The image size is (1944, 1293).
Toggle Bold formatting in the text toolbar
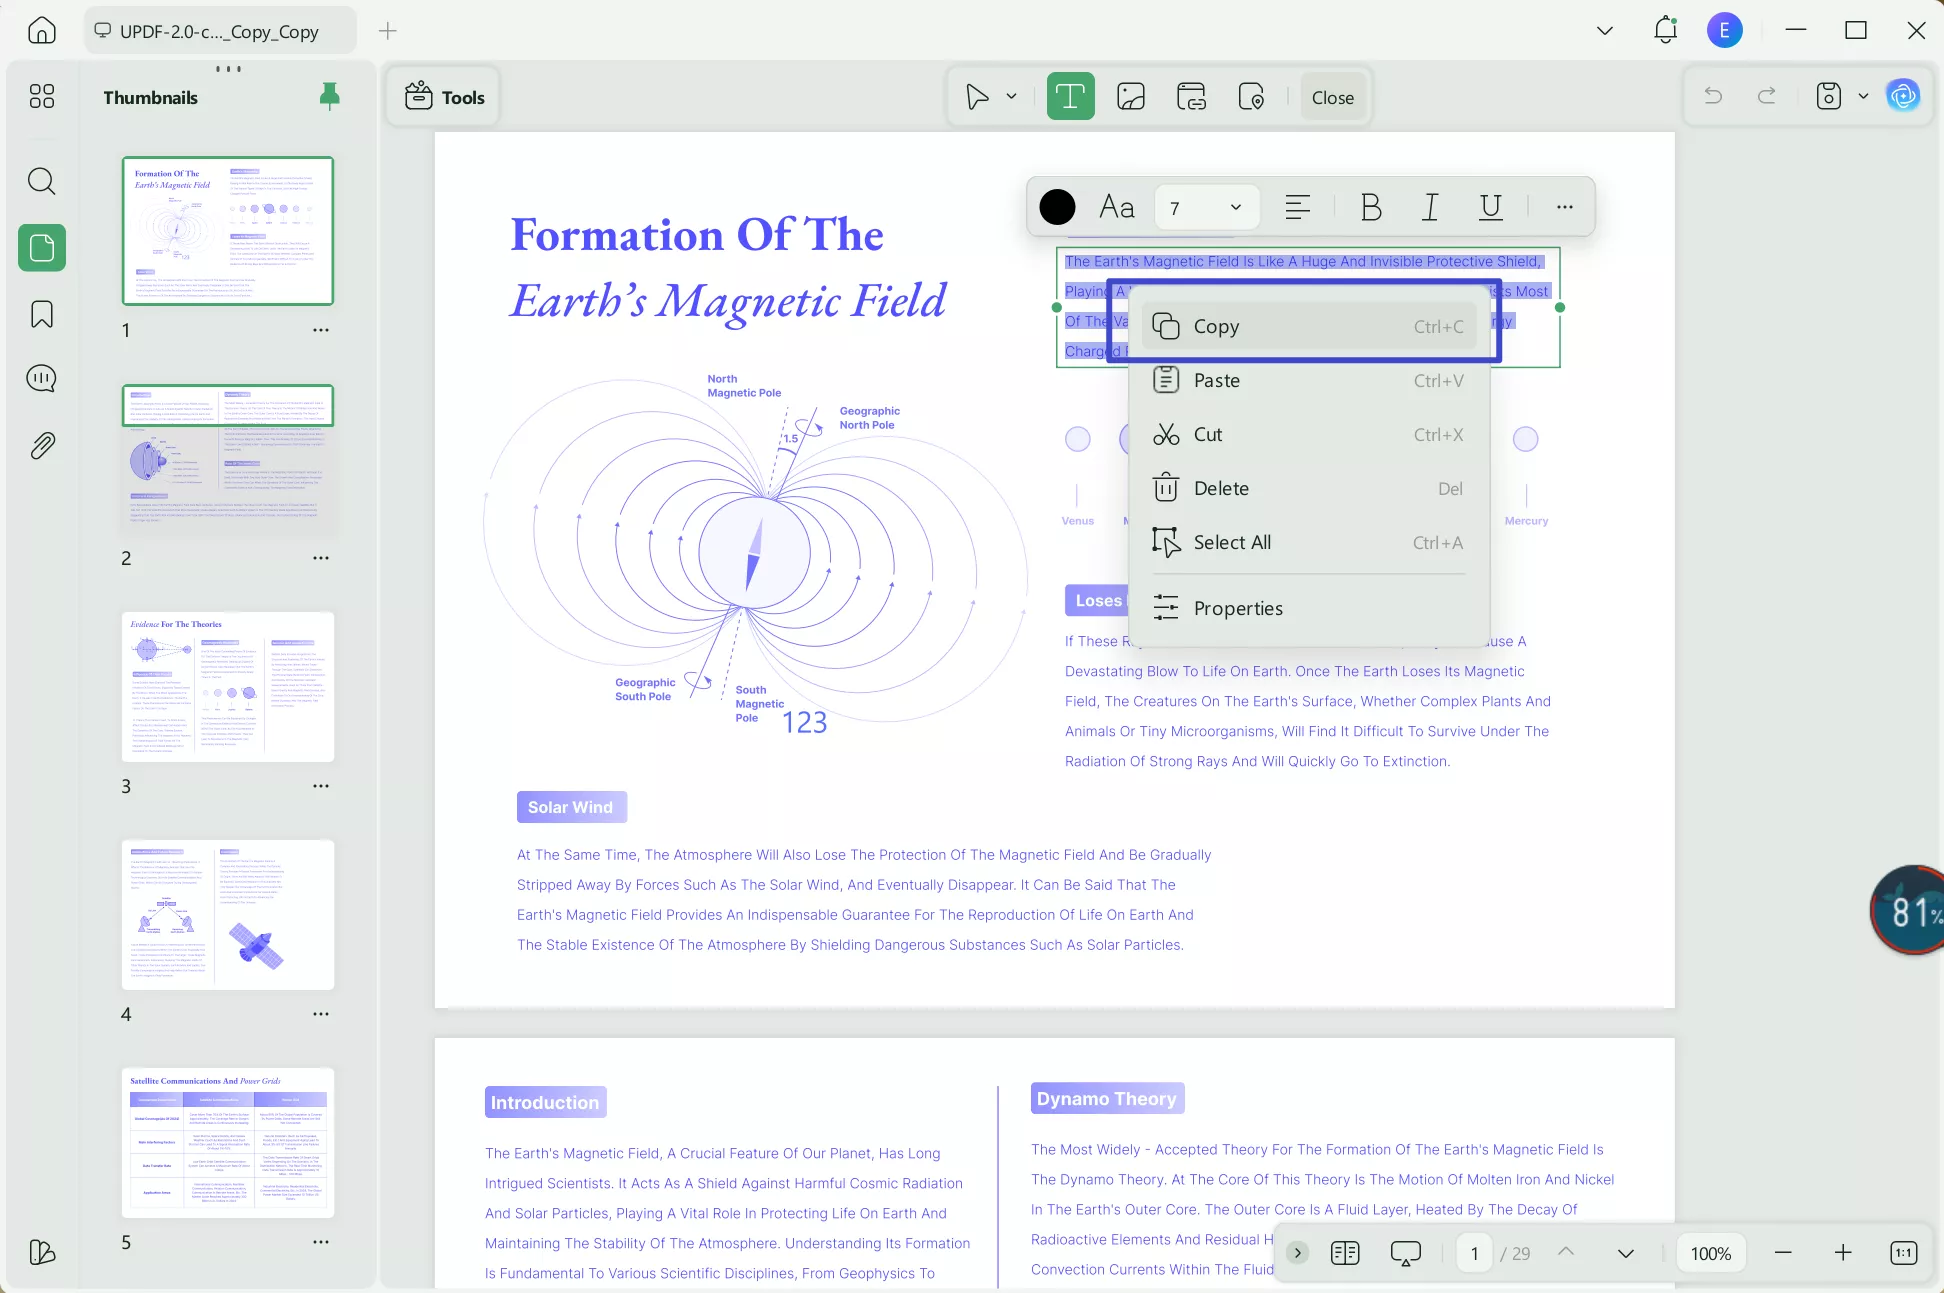click(x=1370, y=207)
